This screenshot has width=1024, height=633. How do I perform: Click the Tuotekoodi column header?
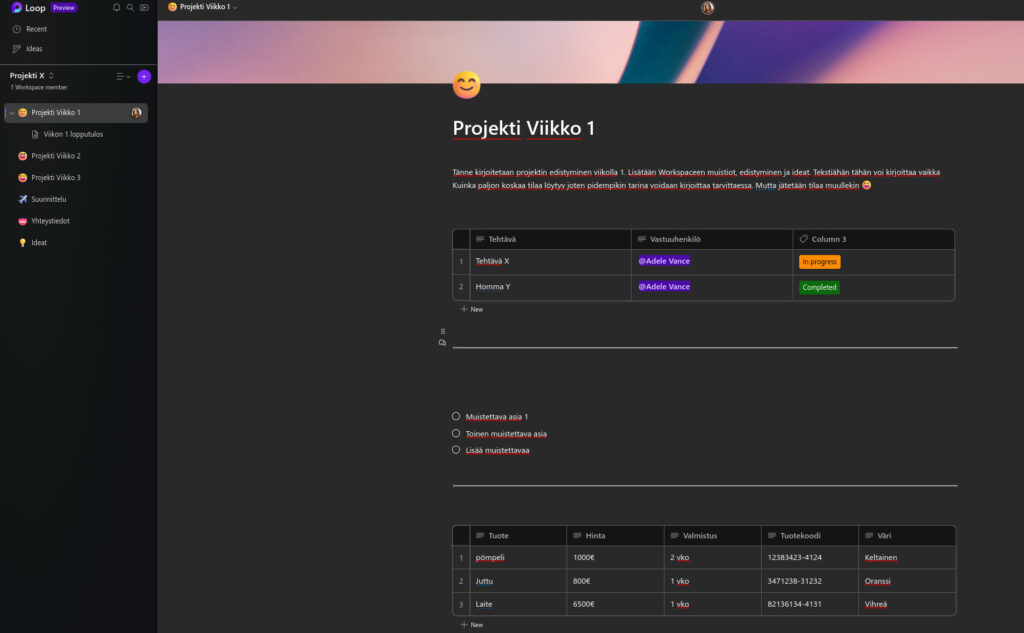(810, 536)
